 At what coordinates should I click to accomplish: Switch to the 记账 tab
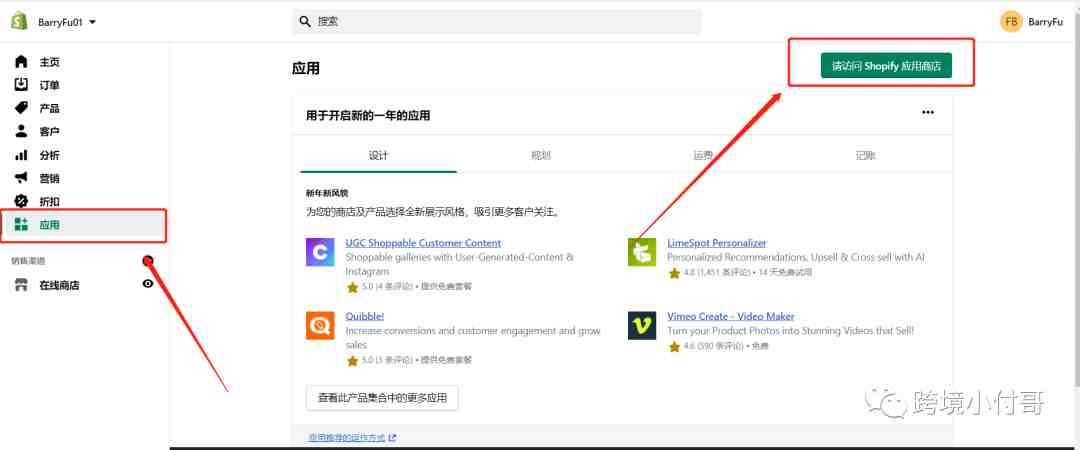(866, 156)
